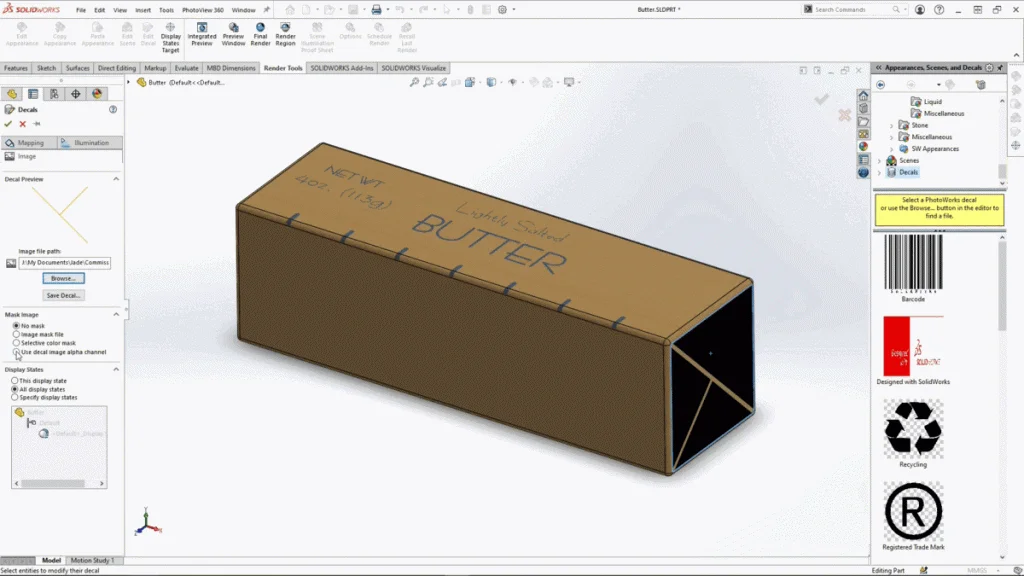1024x576 pixels.
Task: Open Decals help question mark icon
Action: tap(113, 110)
